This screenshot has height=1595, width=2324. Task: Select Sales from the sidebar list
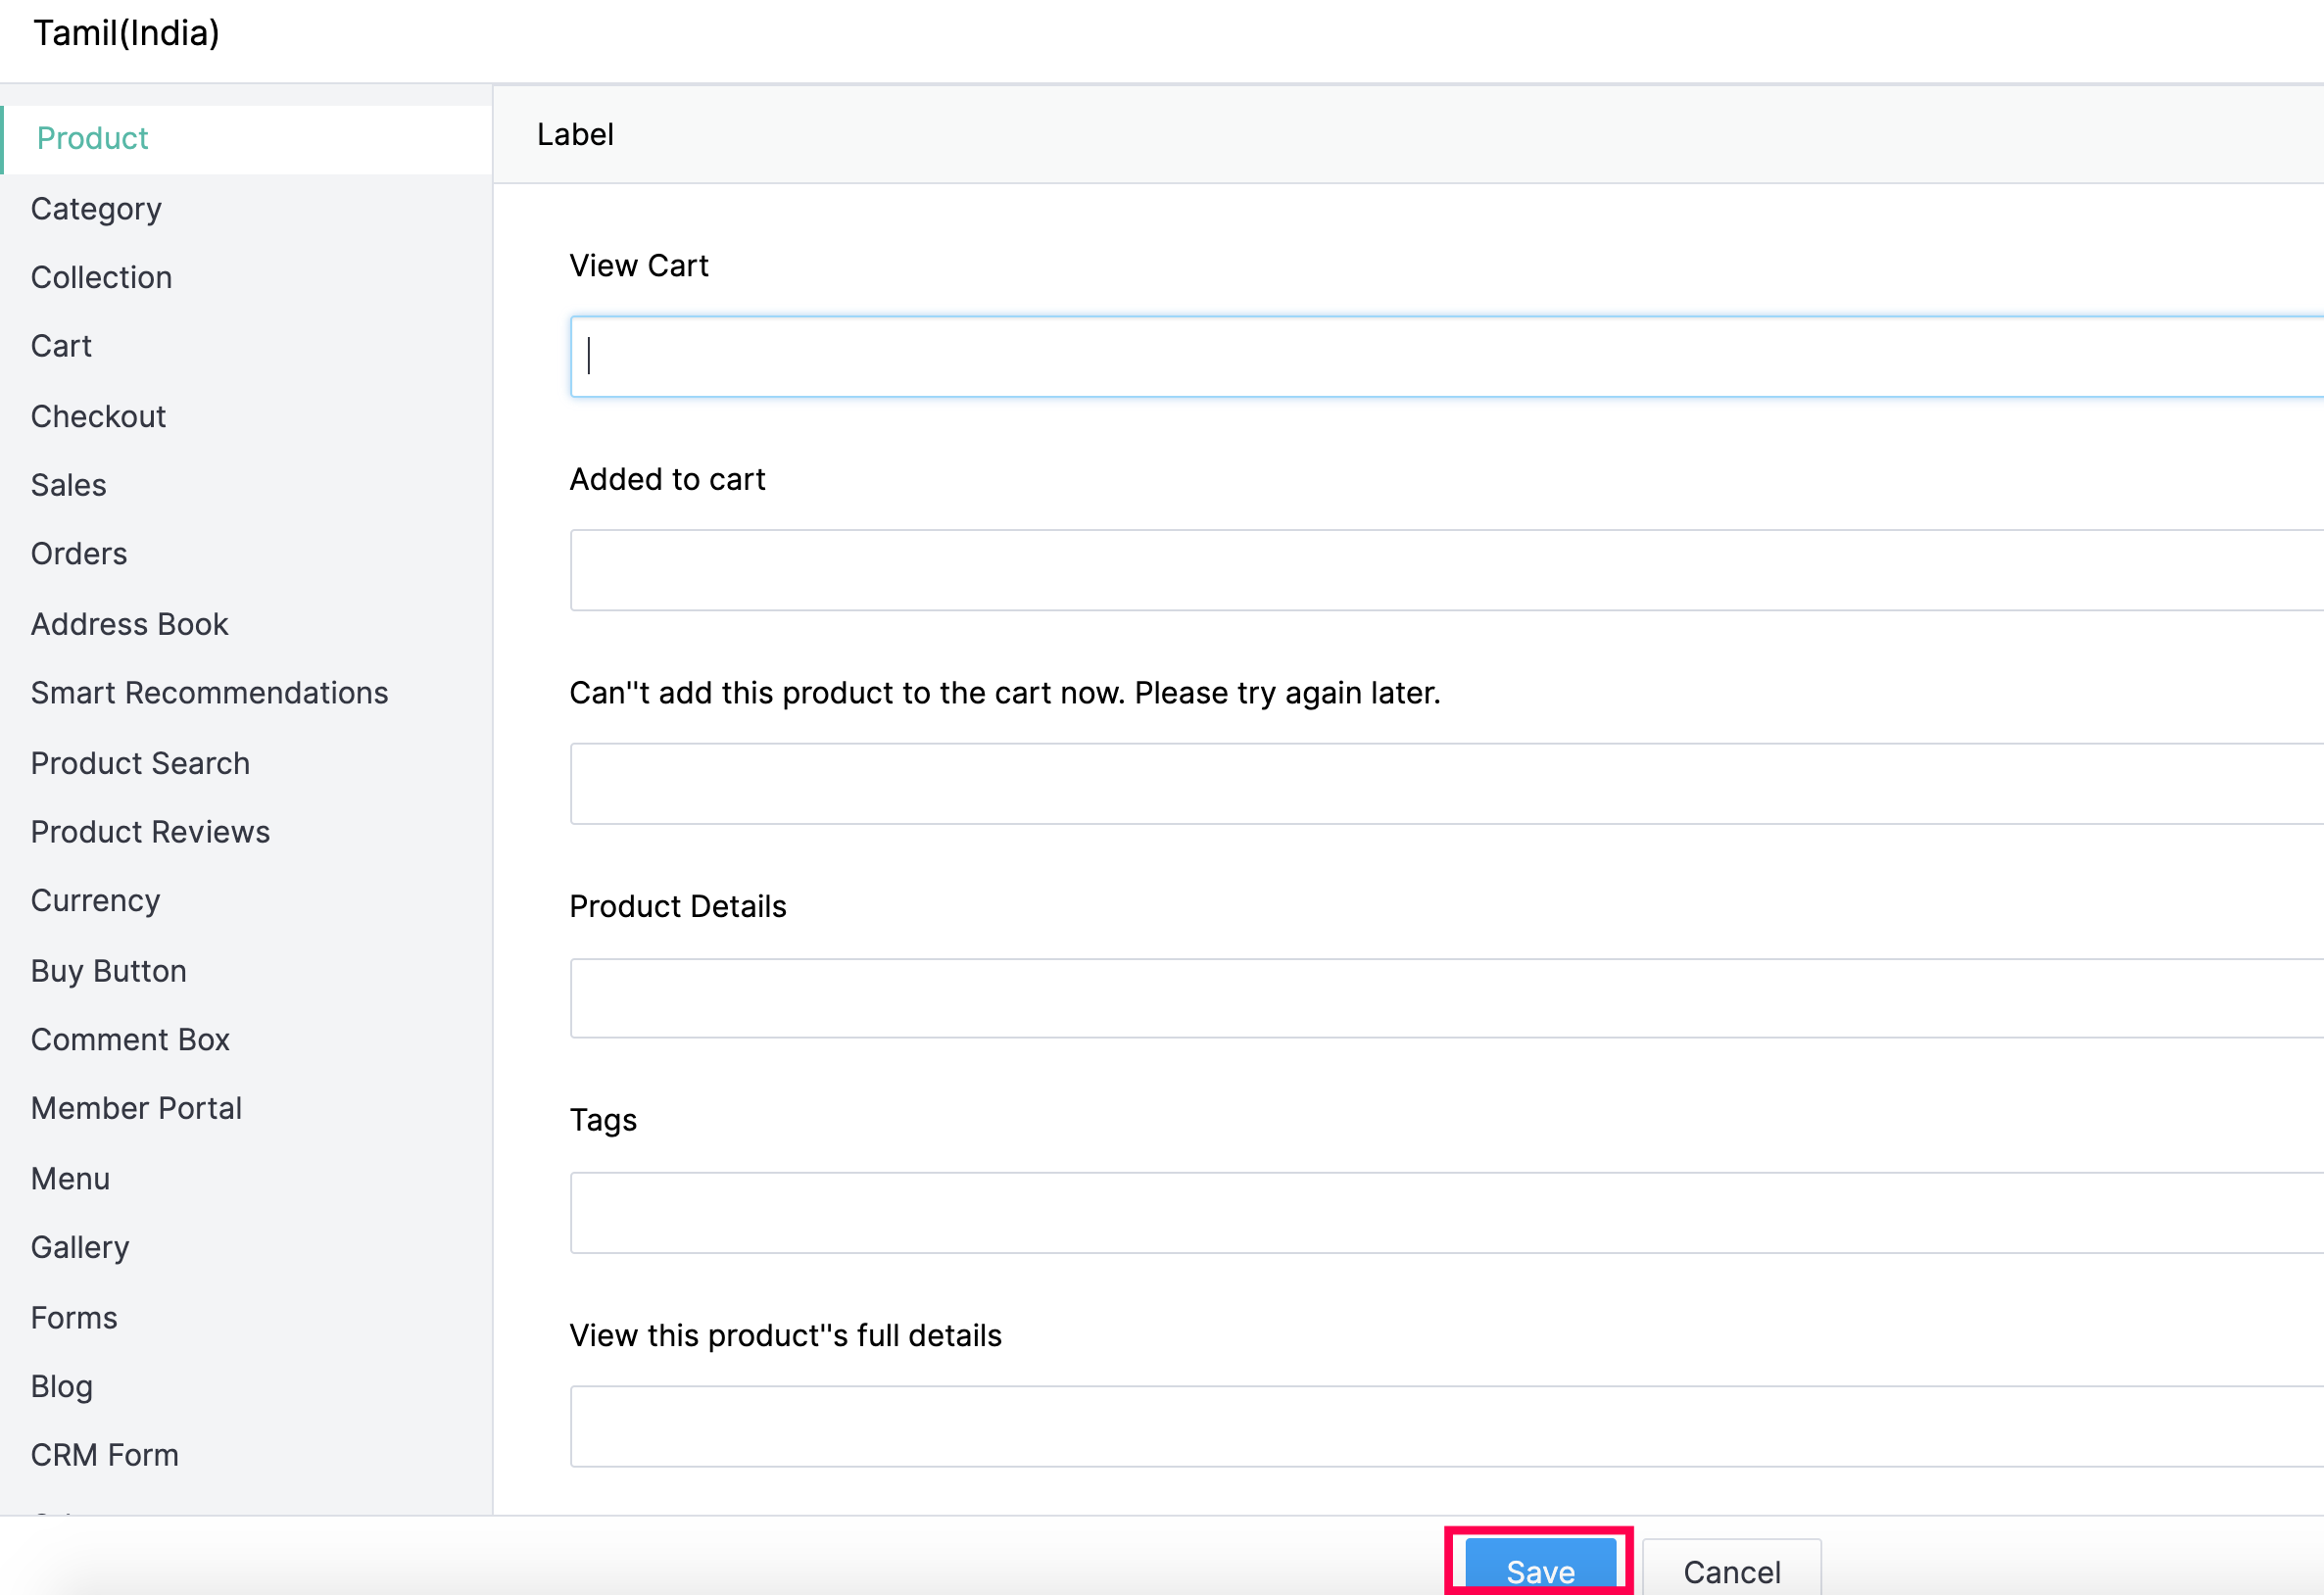68,485
